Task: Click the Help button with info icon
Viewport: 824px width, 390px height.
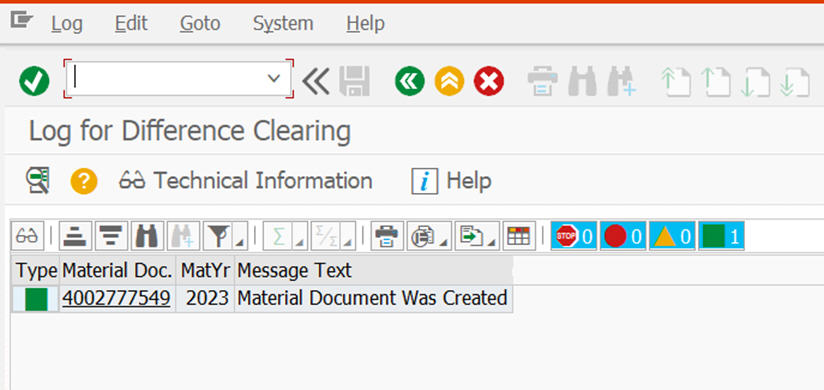Action: [451, 181]
